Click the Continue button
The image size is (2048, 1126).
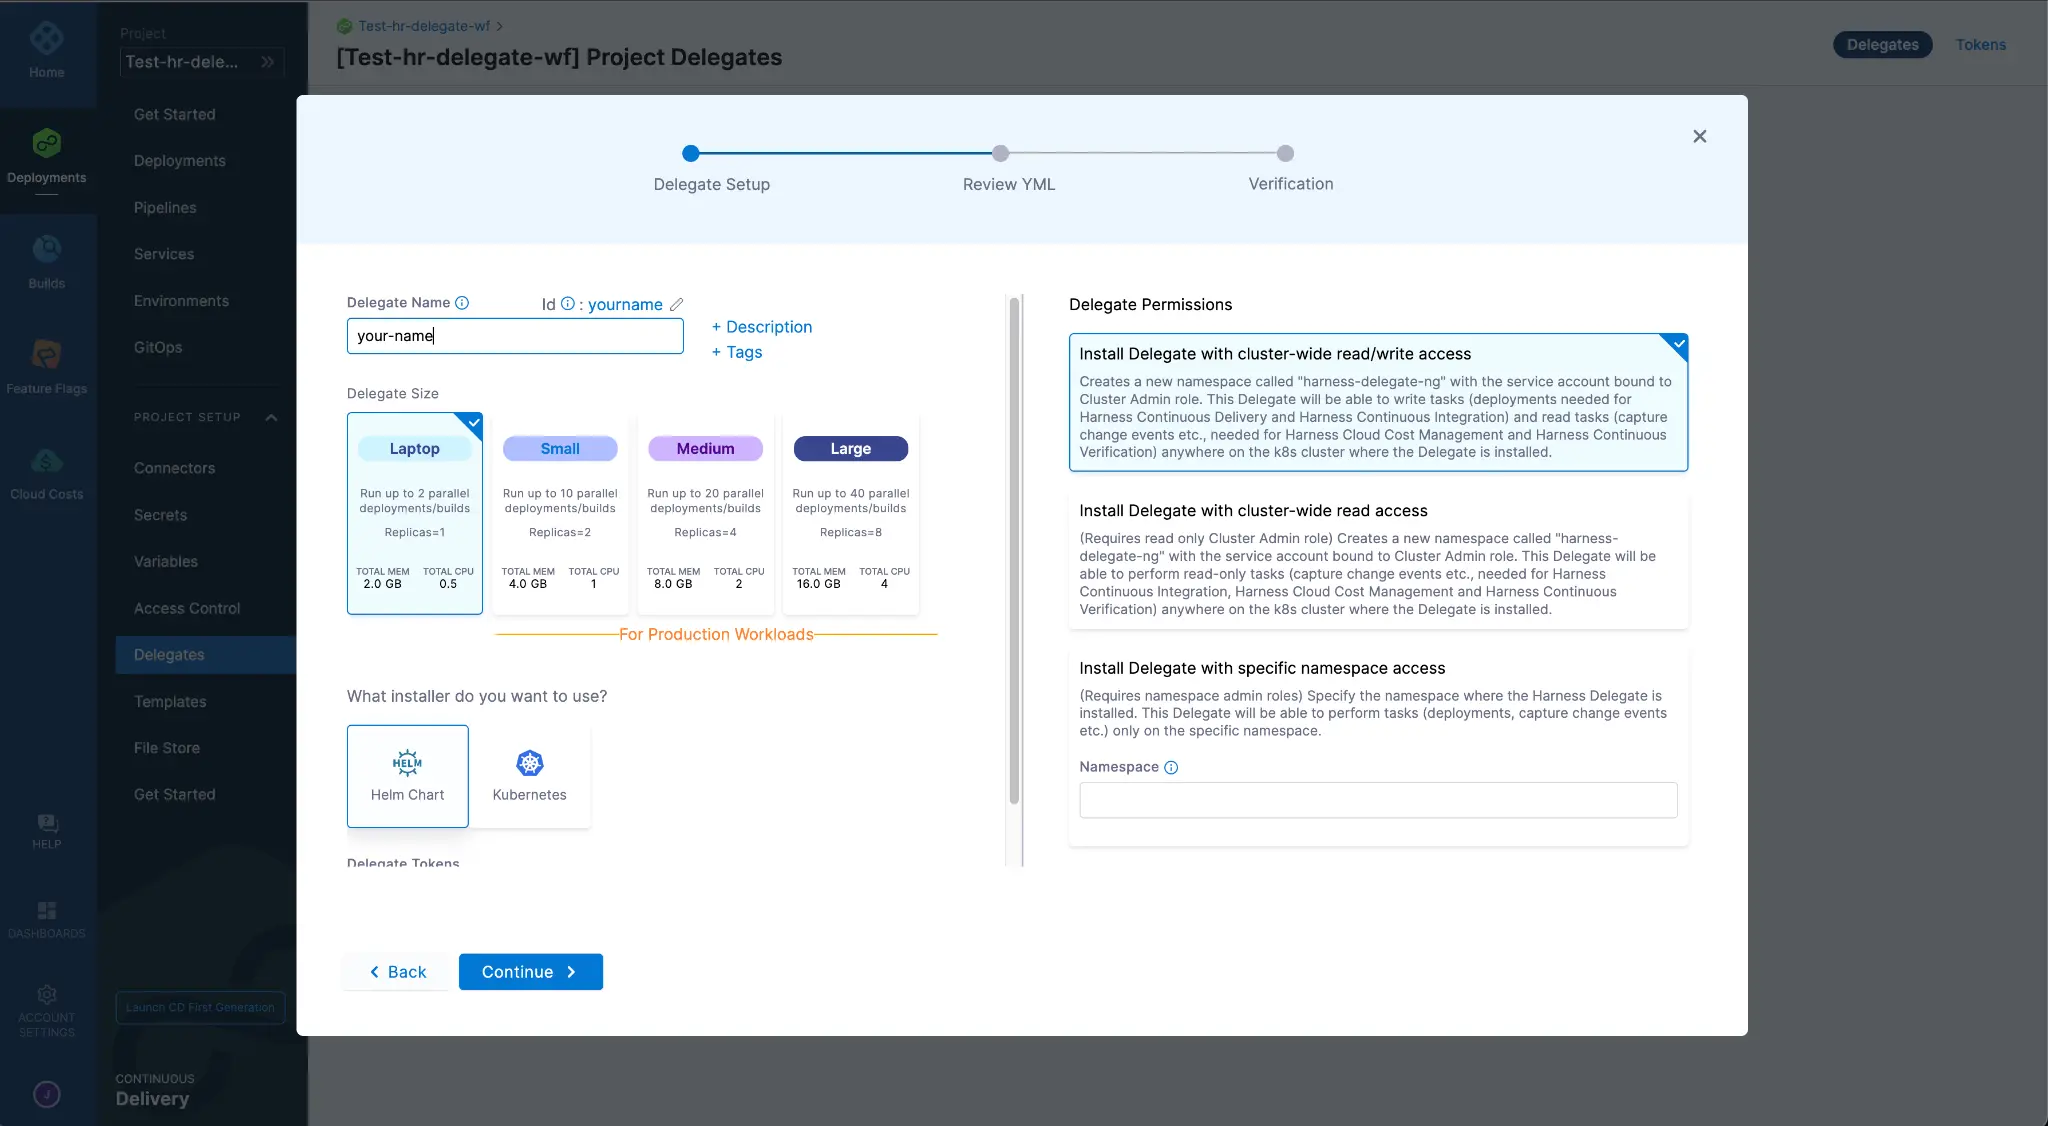click(530, 971)
